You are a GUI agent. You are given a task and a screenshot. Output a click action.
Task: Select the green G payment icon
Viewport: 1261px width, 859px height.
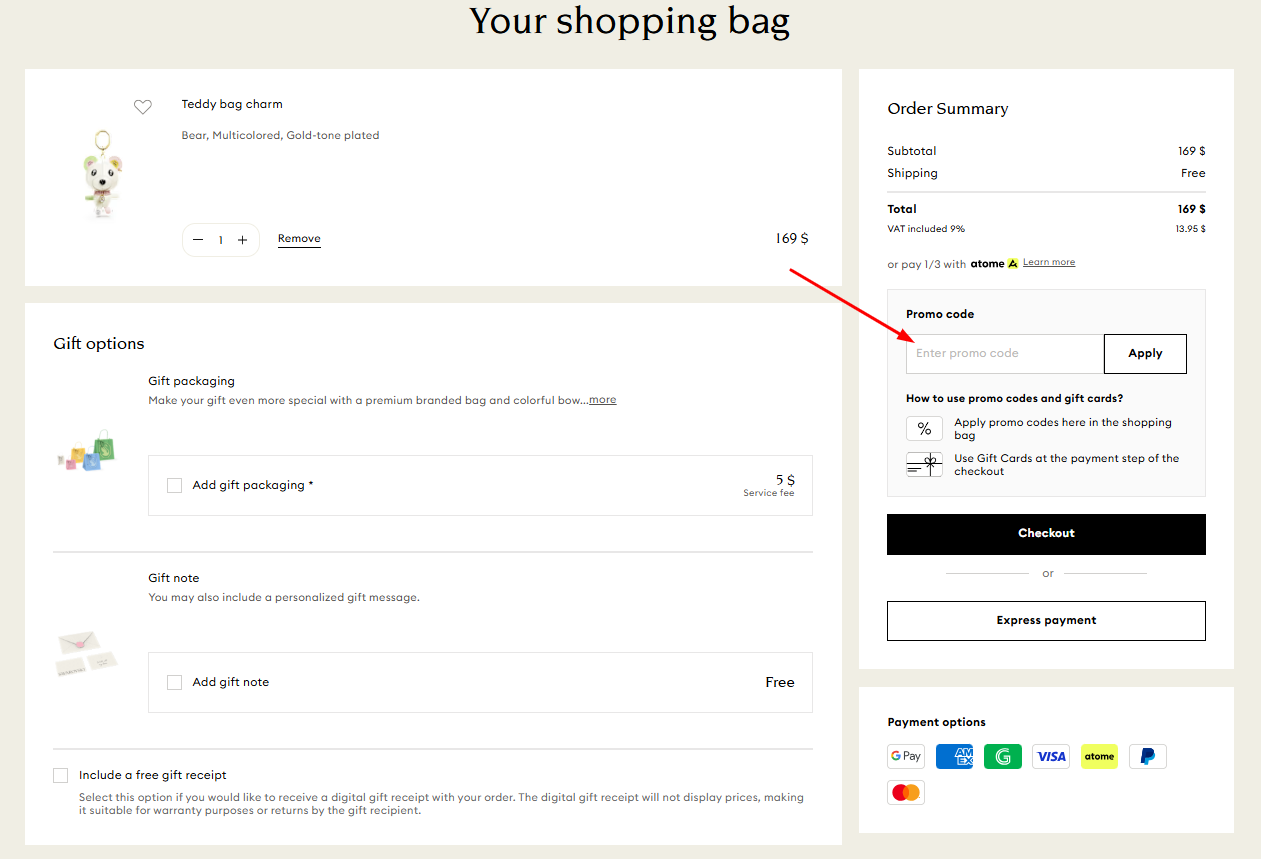[1002, 756]
